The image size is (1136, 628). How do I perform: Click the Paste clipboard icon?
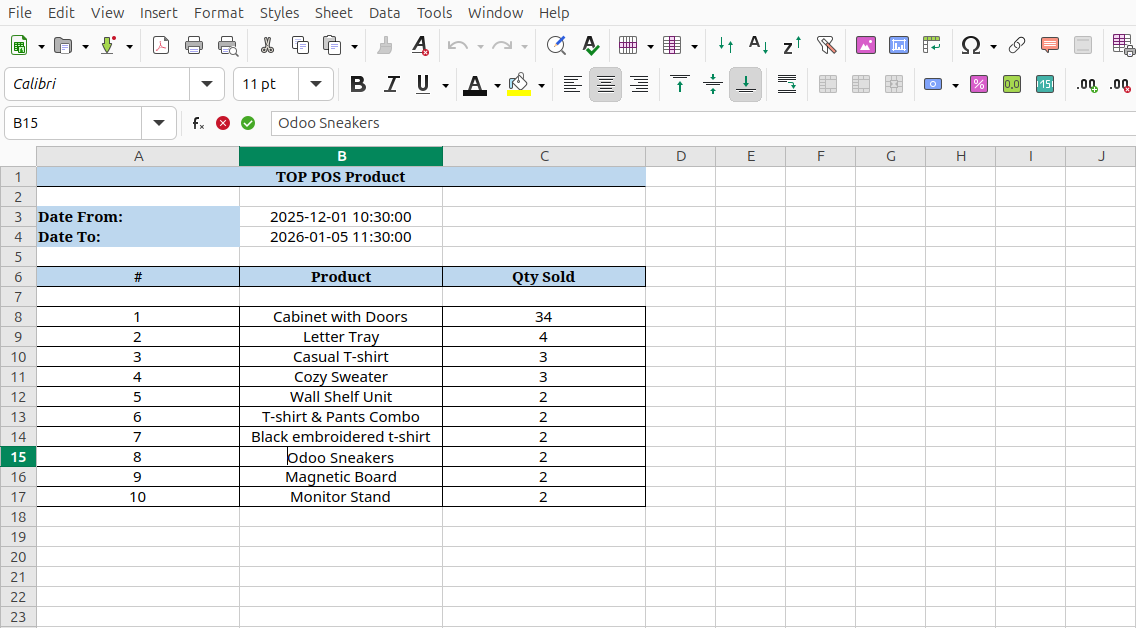tap(332, 46)
